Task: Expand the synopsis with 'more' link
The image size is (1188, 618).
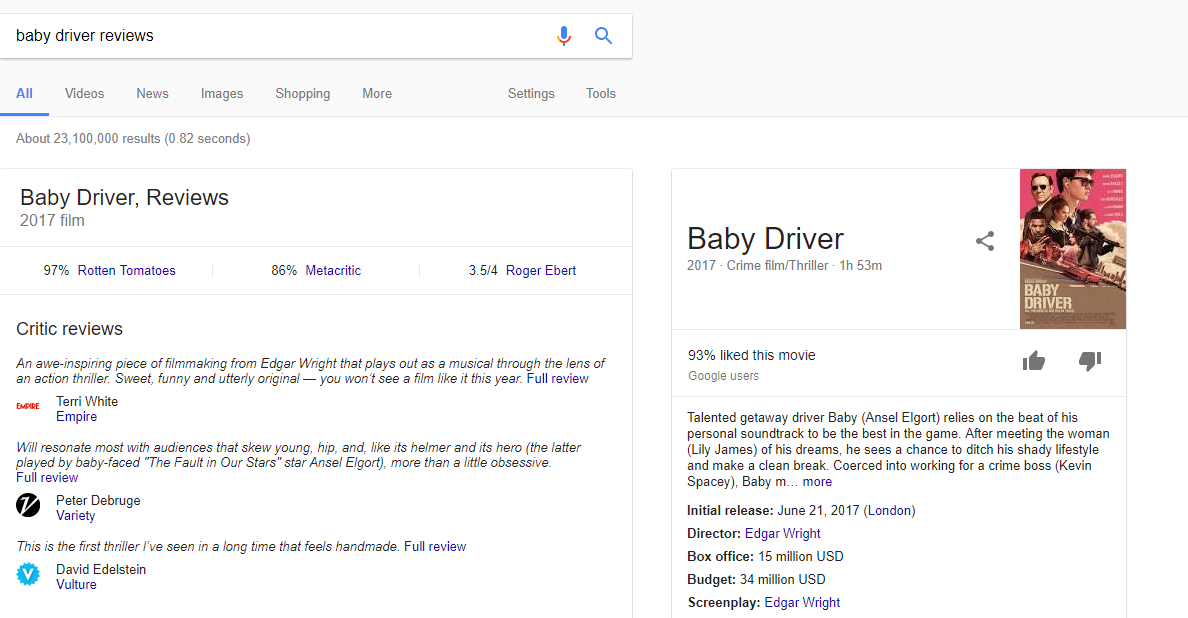Action: (818, 482)
